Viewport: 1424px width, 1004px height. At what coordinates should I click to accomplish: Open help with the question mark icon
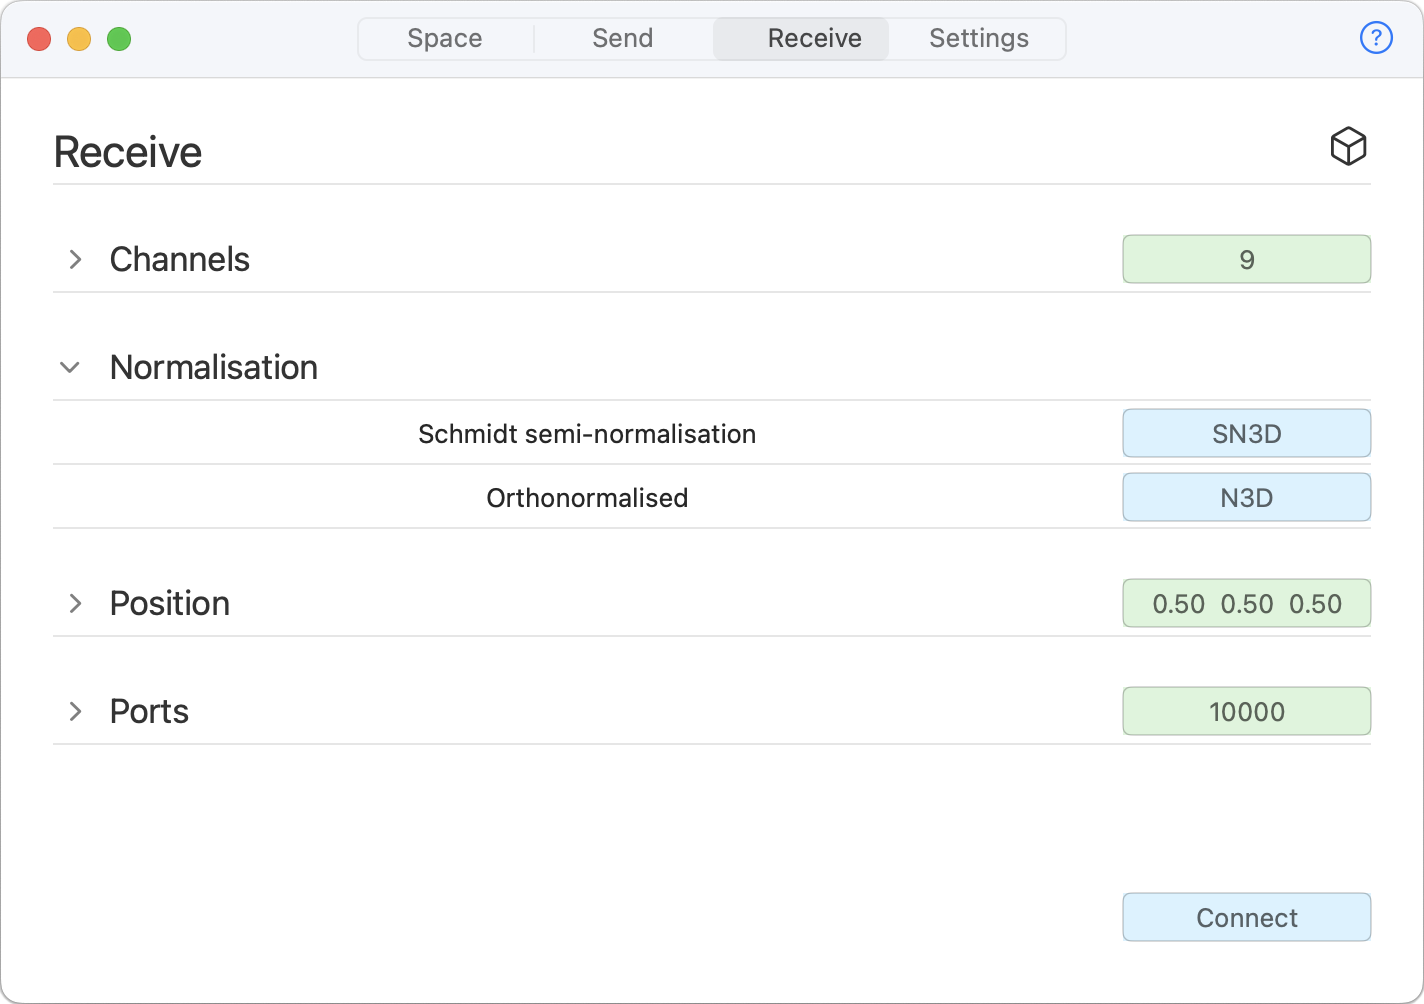pyautogui.click(x=1376, y=38)
